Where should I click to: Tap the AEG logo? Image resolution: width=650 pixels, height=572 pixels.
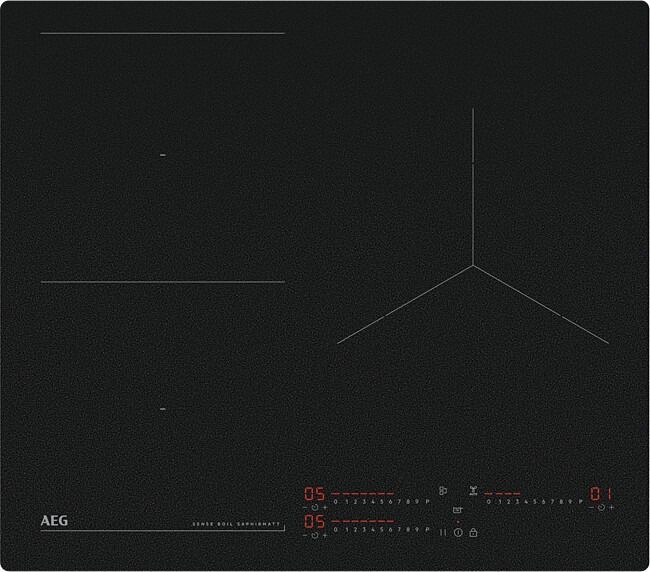click(53, 521)
